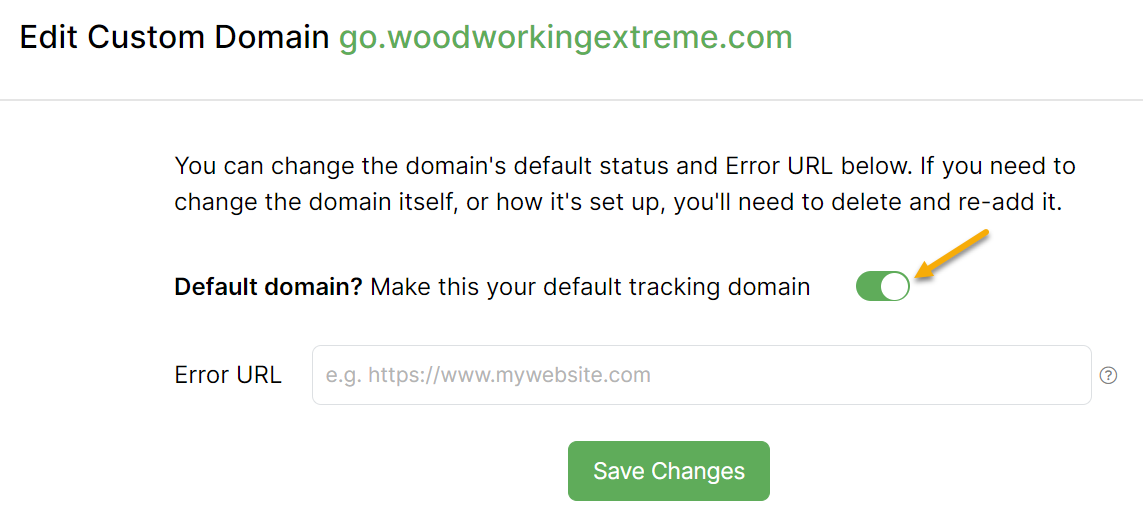1143x525 pixels.
Task: Click the first line of the description paragraph
Action: pyautogui.click(x=624, y=165)
